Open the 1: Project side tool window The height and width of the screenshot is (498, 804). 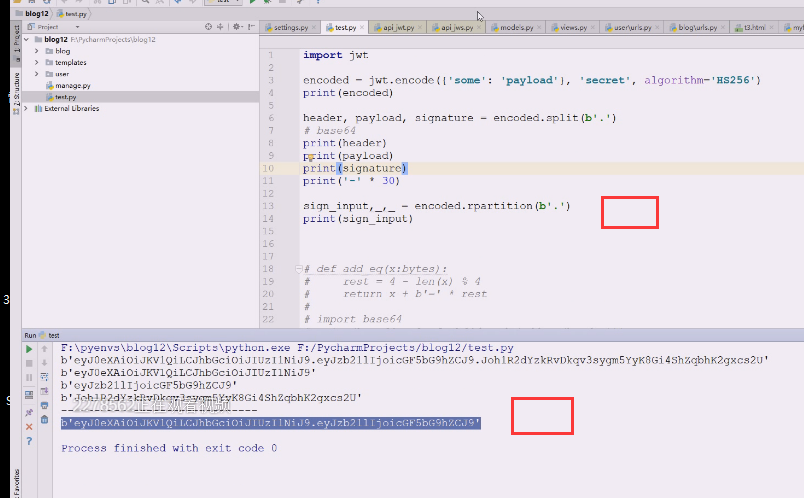pyautogui.click(x=16, y=42)
